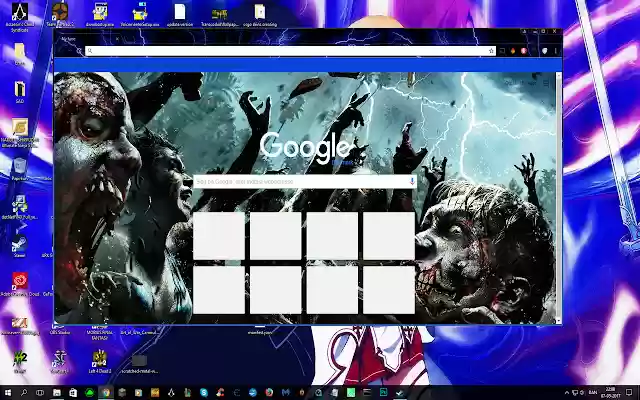Close the New Tab browser tab
The height and width of the screenshot is (400, 640).
117,39
